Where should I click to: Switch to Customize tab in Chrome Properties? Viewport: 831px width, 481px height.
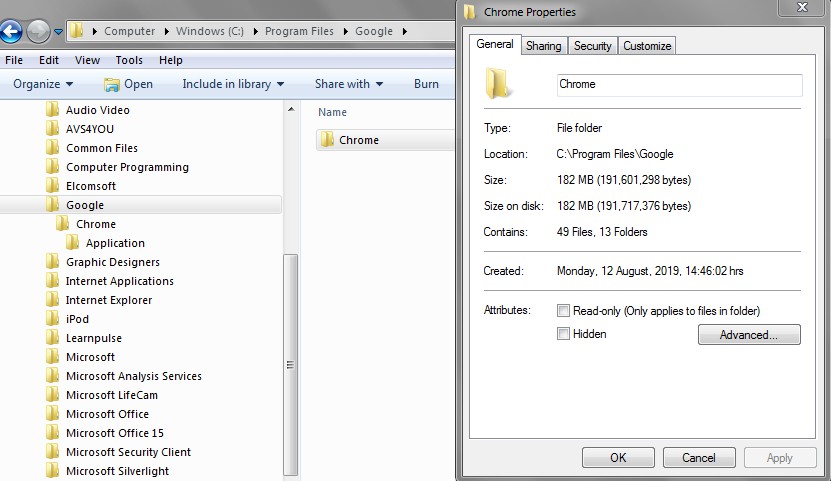coord(647,46)
